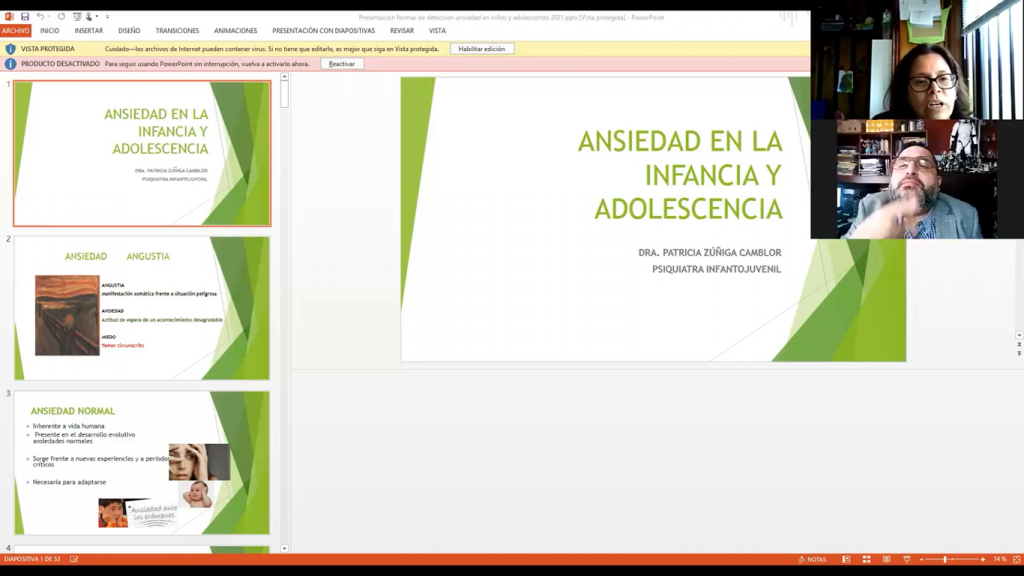The width and height of the screenshot is (1024, 576).
Task: Click the Save icon in quick access toolbar
Action: [25, 17]
